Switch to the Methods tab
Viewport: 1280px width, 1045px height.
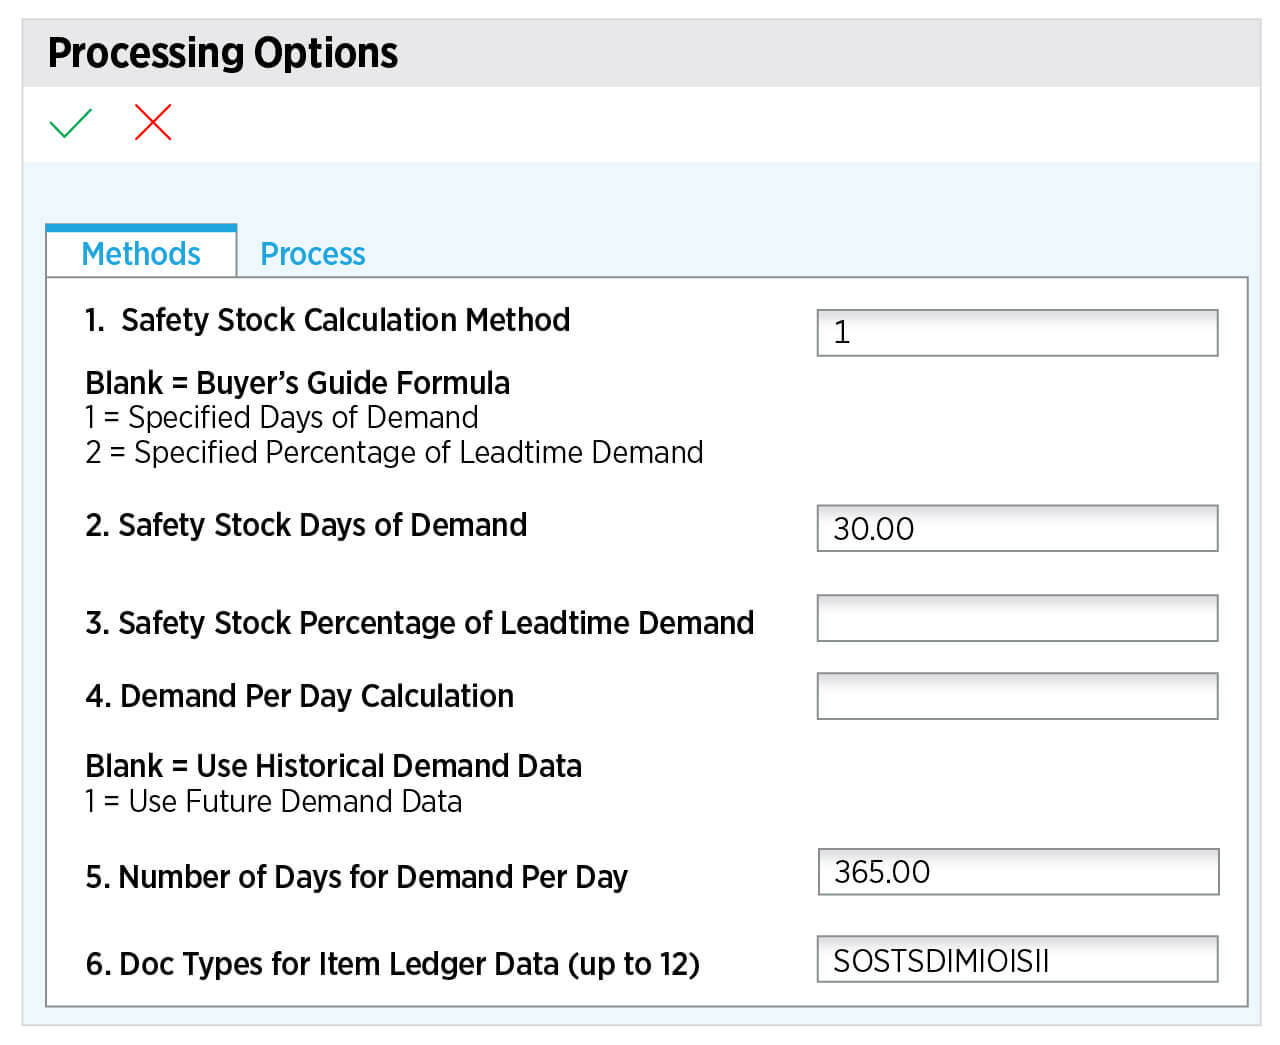click(x=141, y=254)
